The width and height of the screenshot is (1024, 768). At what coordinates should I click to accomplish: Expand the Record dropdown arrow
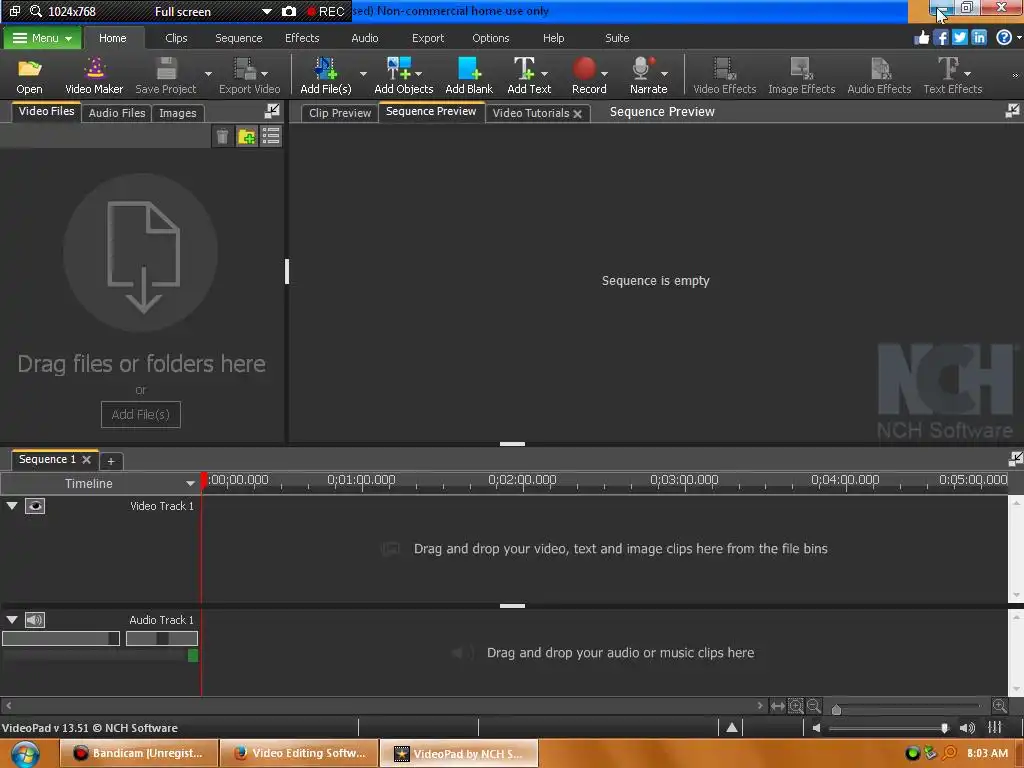[x=604, y=74]
